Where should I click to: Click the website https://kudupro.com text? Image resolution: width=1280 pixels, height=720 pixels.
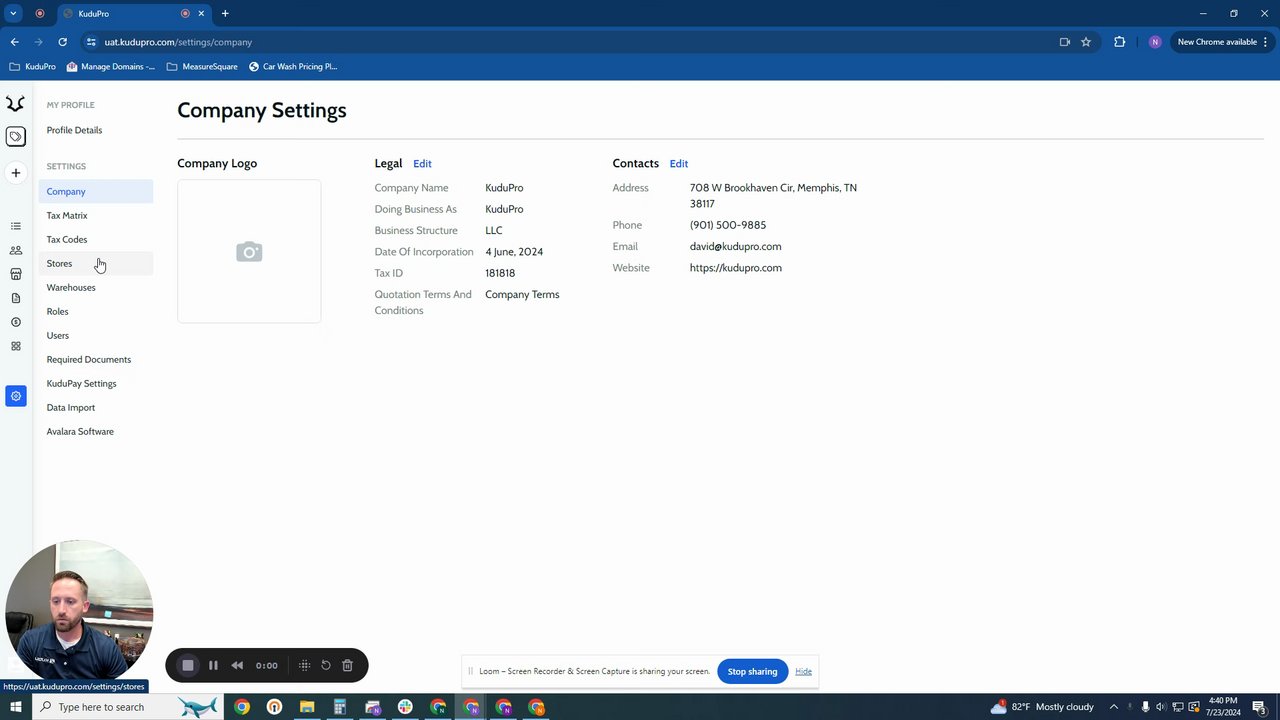[x=735, y=267]
